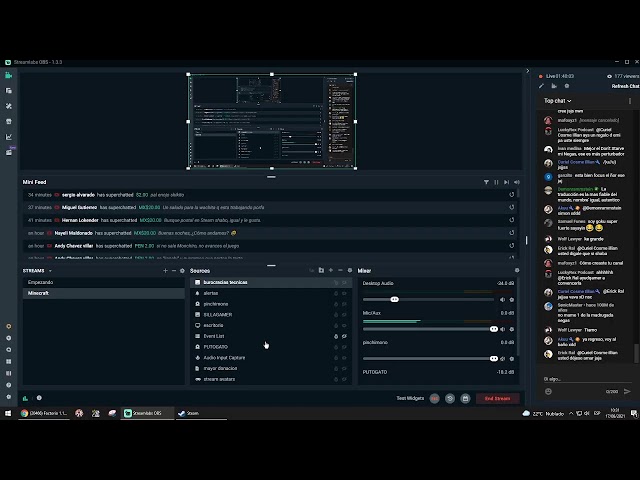Screen dimensions: 640x480
Task: Open Mic/Aux settings gear
Action: [512, 329]
